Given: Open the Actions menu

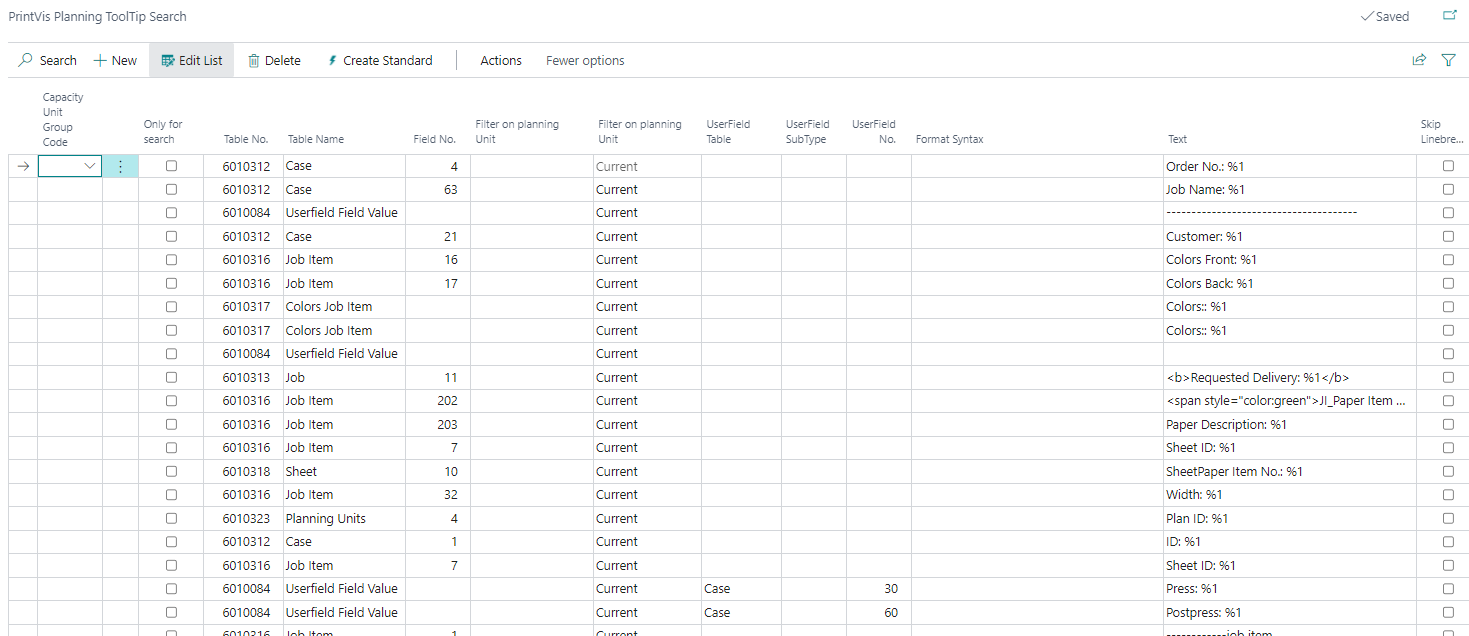Looking at the screenshot, I should [x=501, y=61].
